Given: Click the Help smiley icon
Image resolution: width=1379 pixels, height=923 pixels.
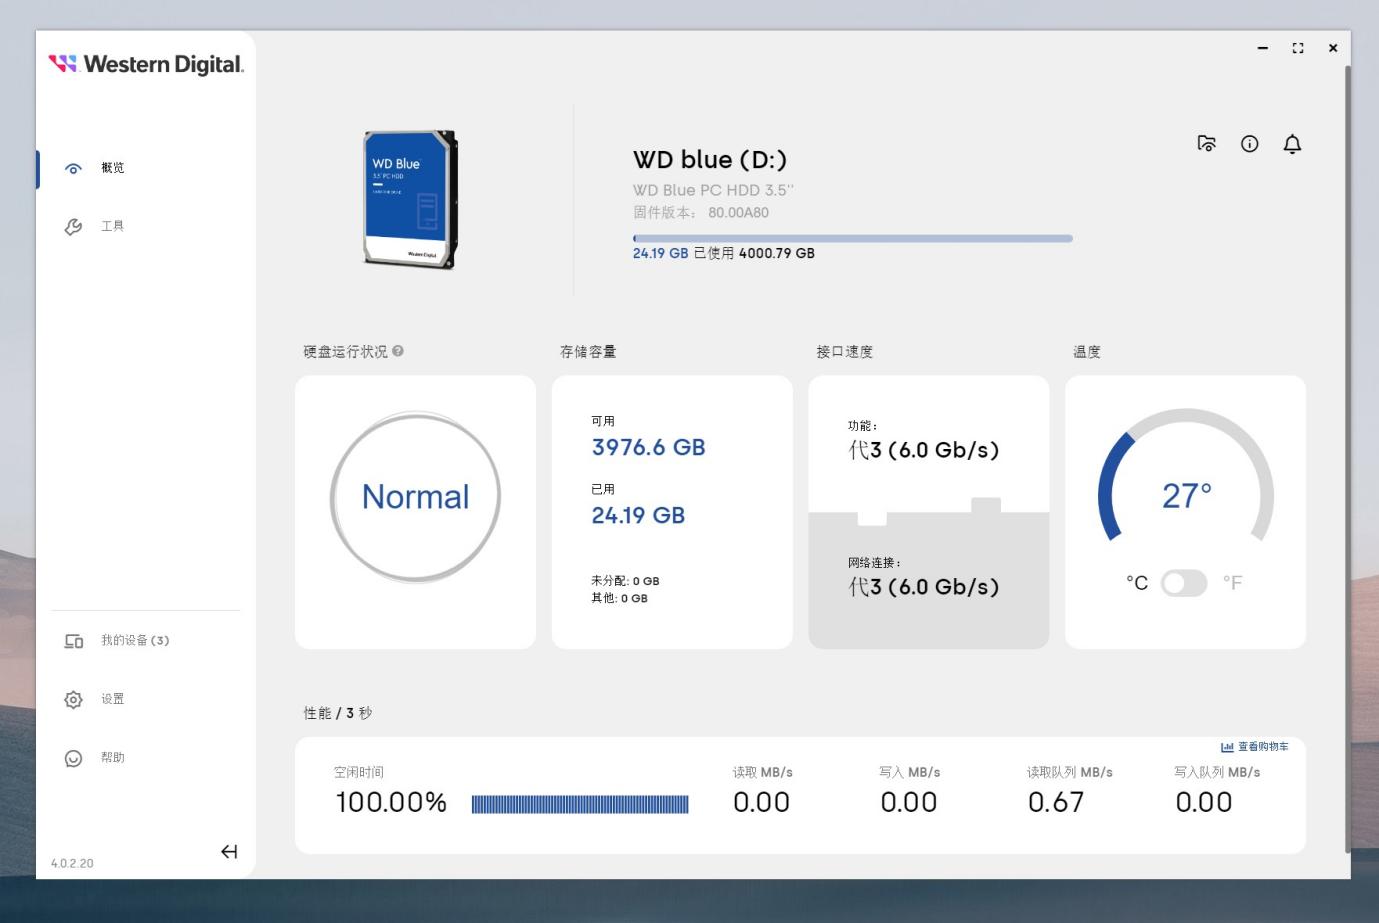Looking at the screenshot, I should pos(73,759).
